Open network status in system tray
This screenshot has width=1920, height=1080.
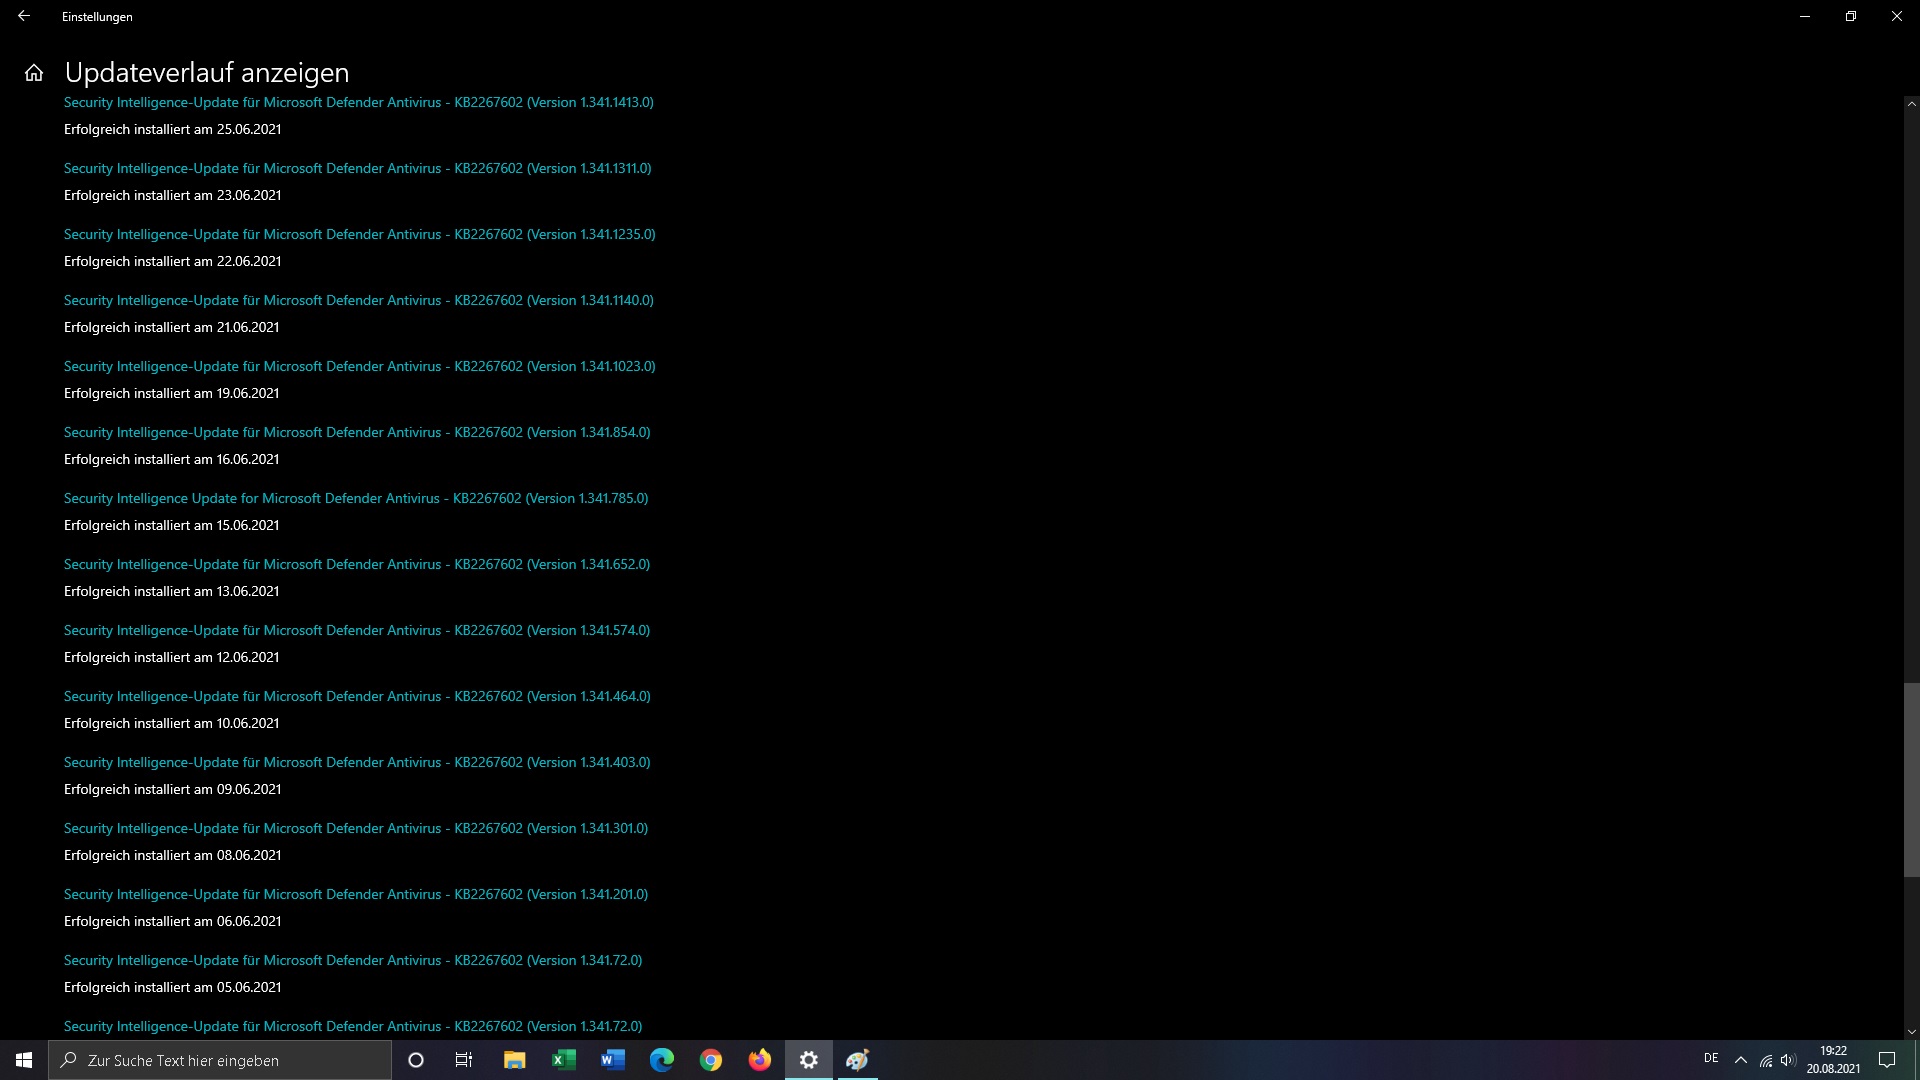[x=1765, y=1060]
